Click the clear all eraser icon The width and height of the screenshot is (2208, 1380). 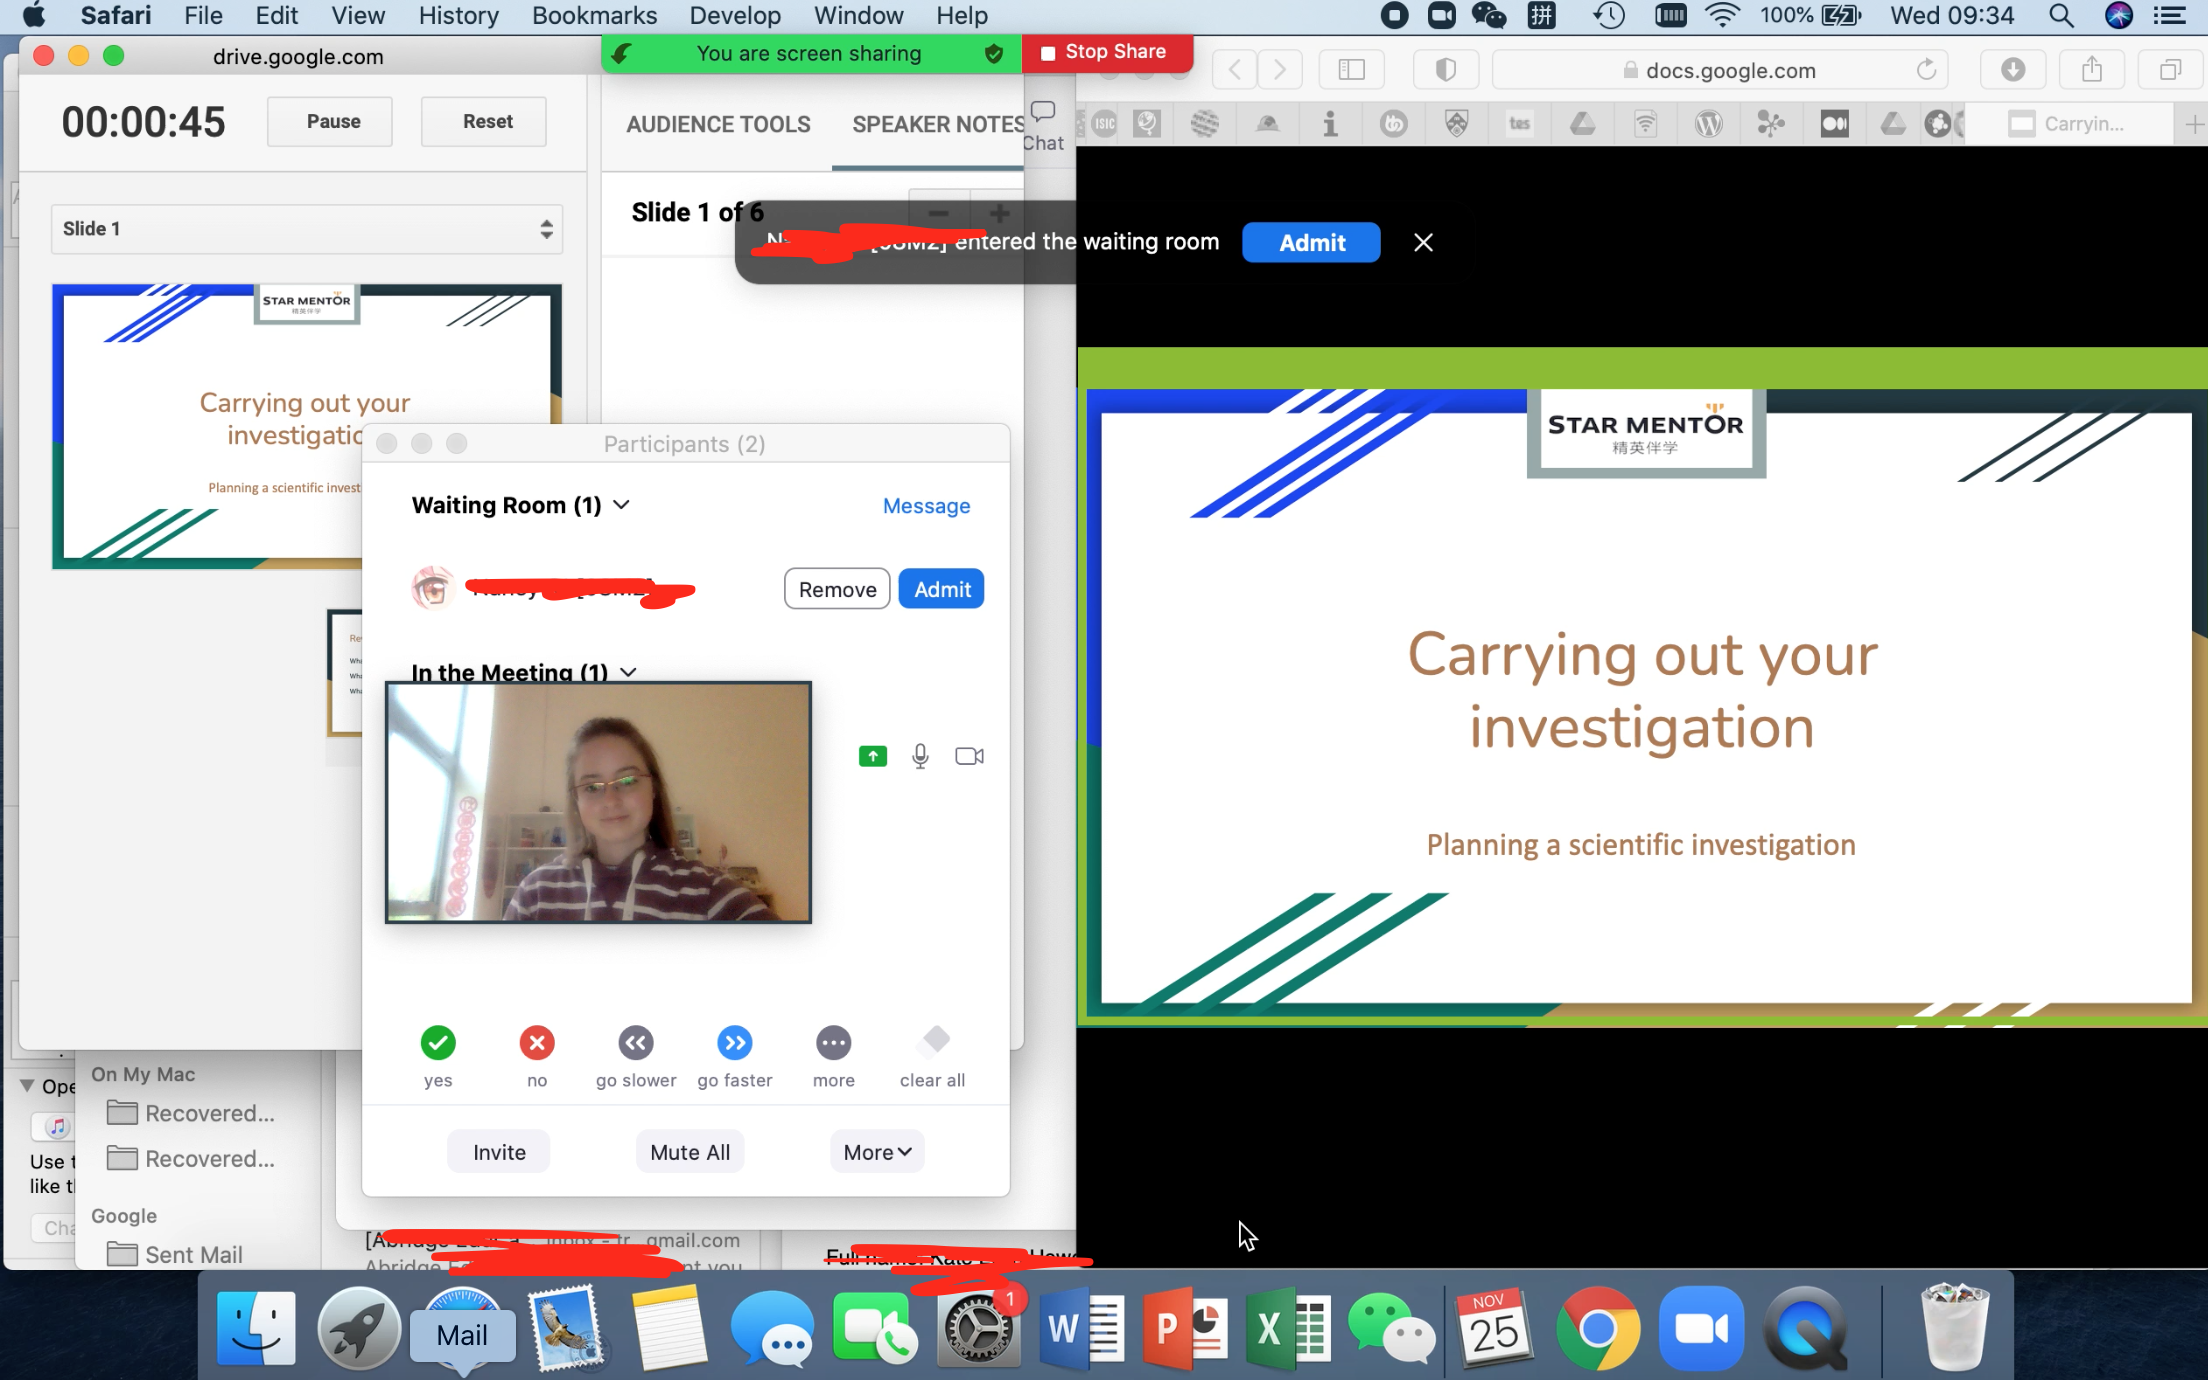coord(933,1041)
